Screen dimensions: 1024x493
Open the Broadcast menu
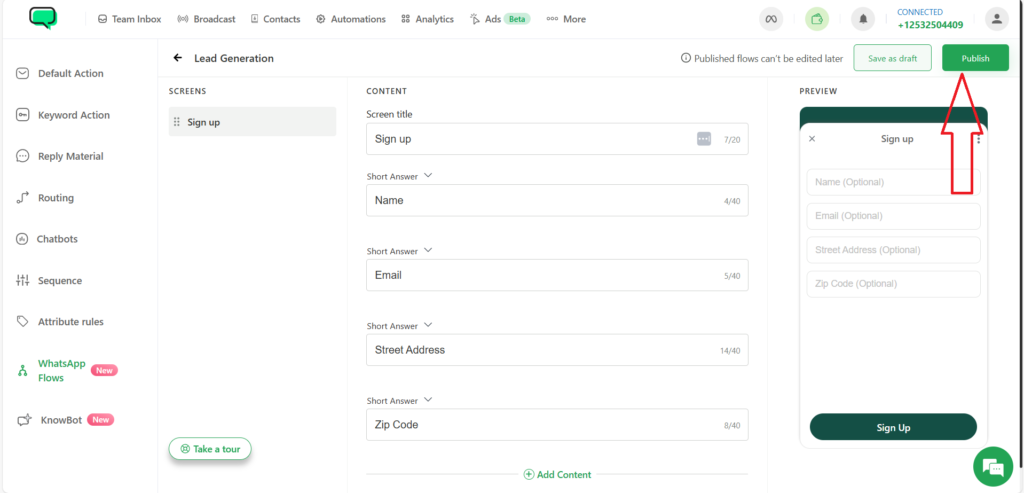click(x=206, y=19)
